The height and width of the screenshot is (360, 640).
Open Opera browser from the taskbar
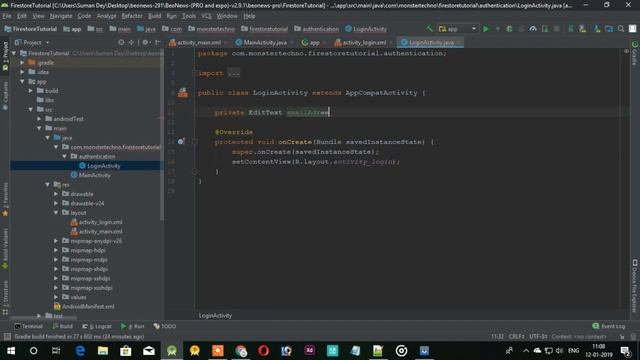tap(263, 351)
